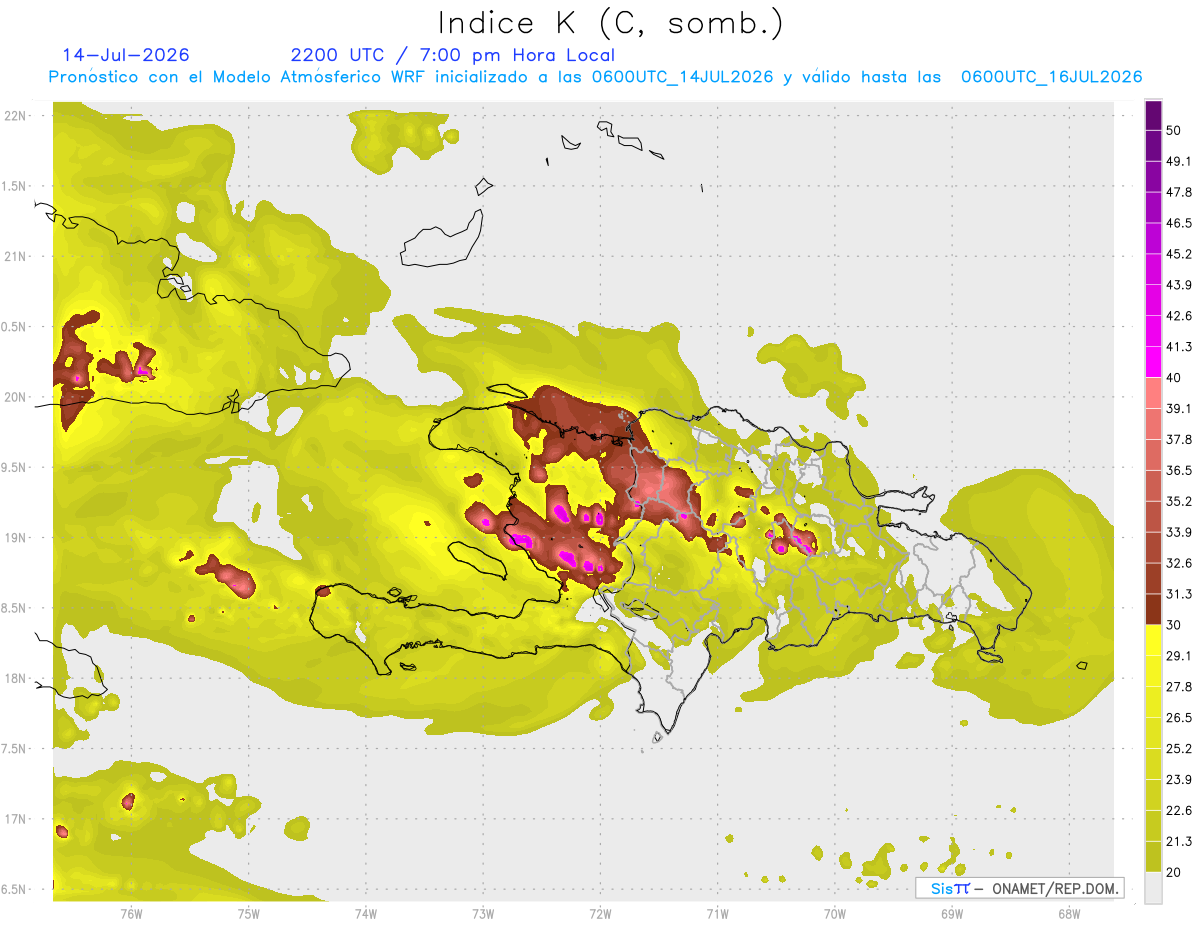The image size is (1200, 927).
Task: Click the 22N latitude label
Action: tap(16, 116)
